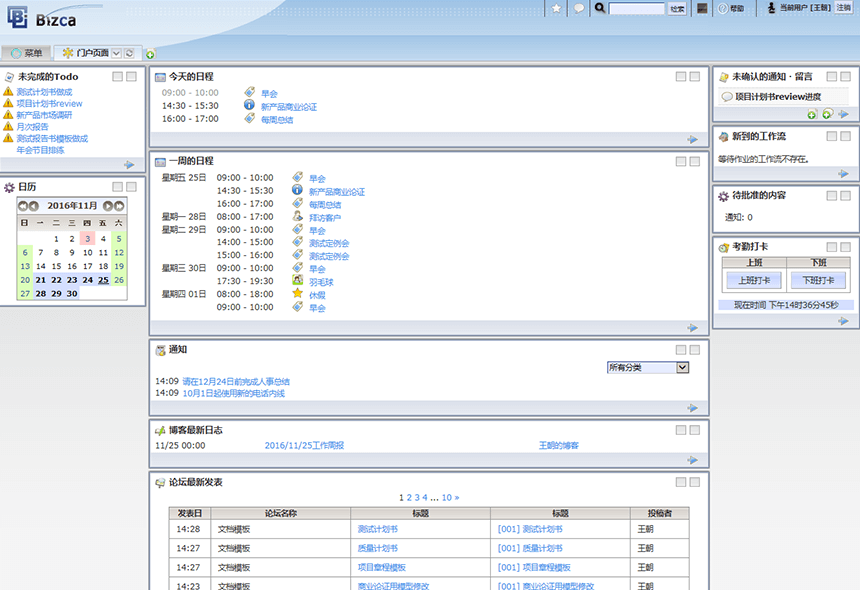Open the 所有分类 category dropdown

[648, 368]
